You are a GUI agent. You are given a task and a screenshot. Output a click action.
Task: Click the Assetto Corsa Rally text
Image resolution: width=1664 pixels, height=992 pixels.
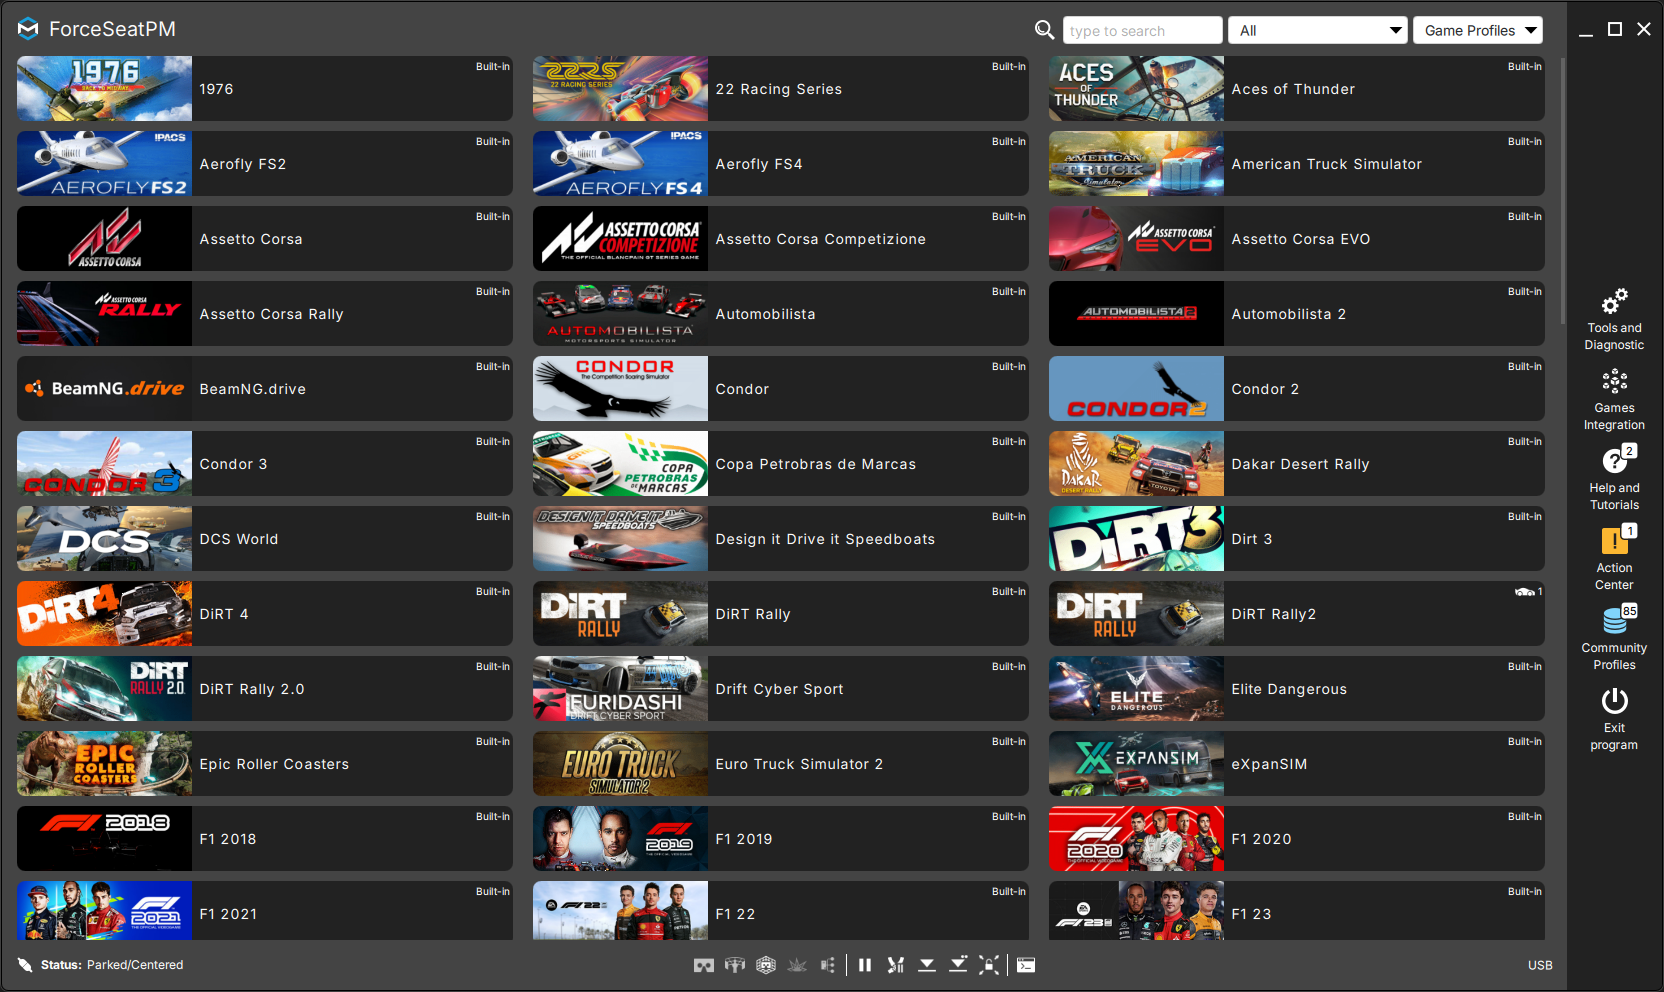pos(271,314)
